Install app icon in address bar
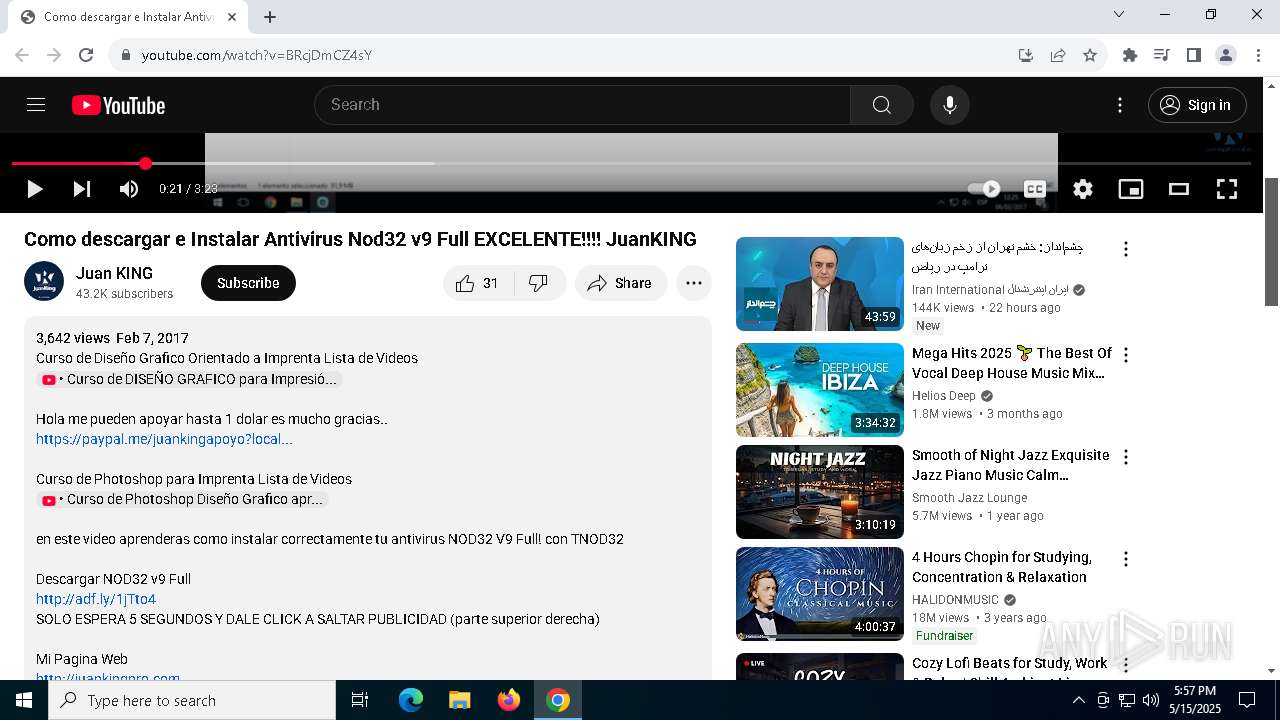 tap(1025, 55)
